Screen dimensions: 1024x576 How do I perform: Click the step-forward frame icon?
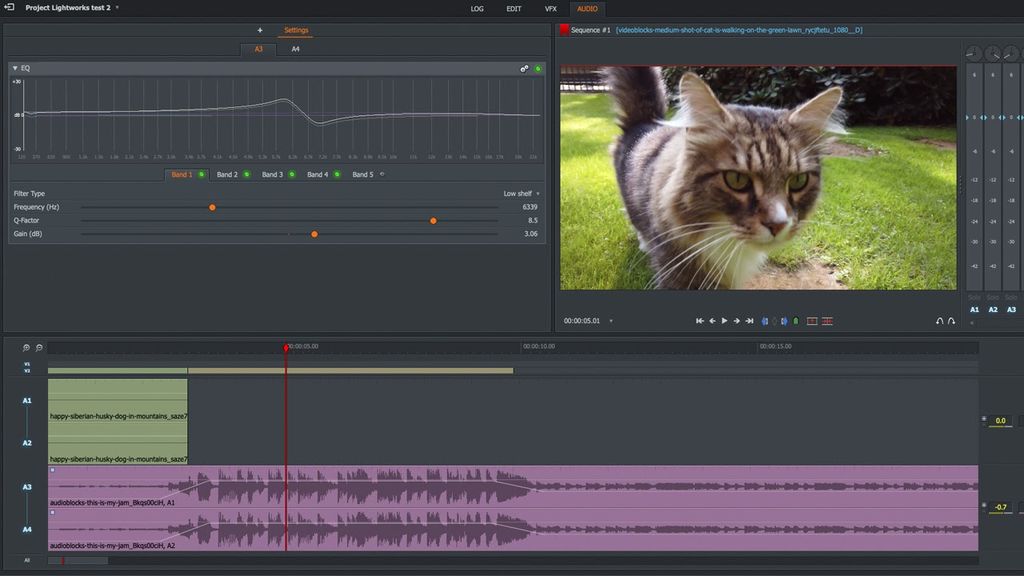tap(738, 321)
